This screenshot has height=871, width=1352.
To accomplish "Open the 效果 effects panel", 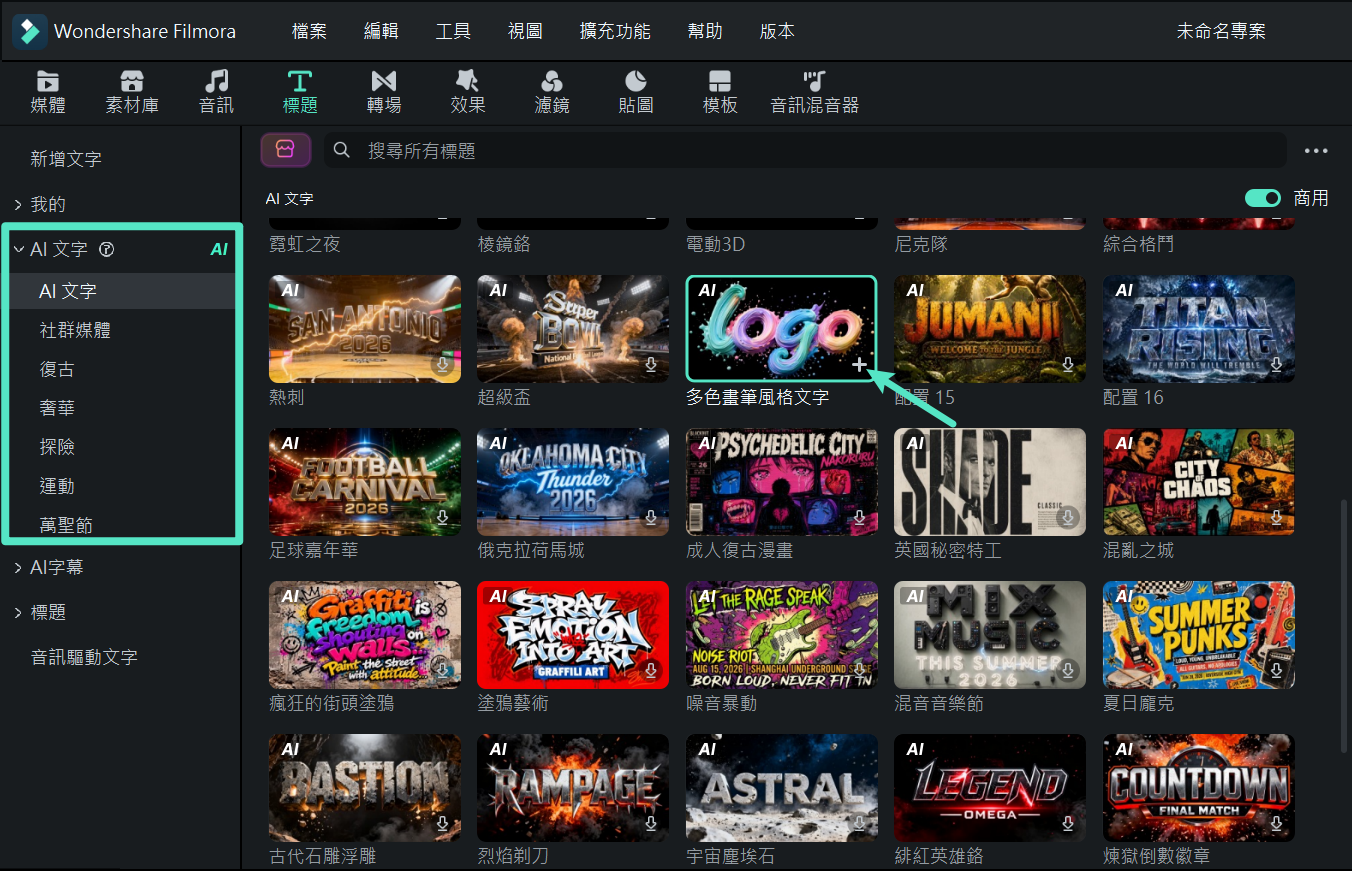I will [468, 91].
